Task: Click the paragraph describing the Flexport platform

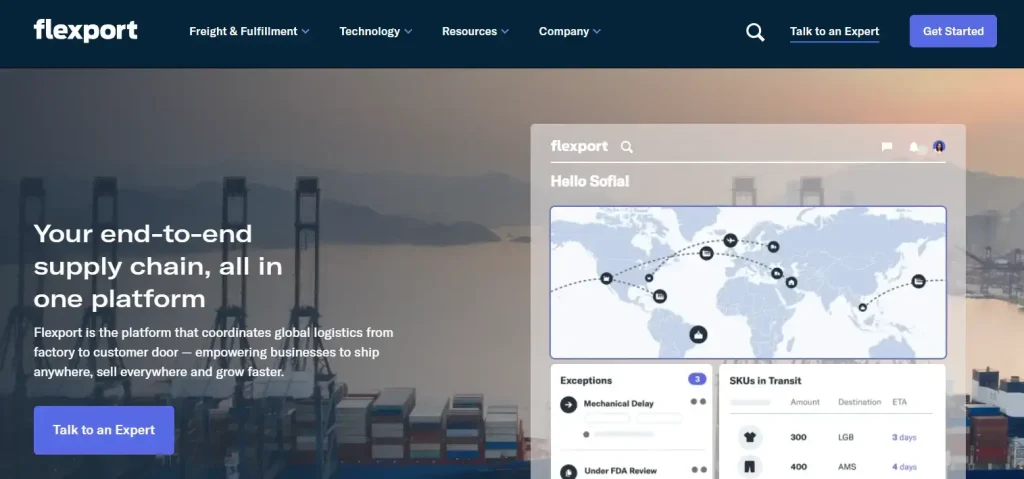Action: pyautogui.click(x=214, y=352)
